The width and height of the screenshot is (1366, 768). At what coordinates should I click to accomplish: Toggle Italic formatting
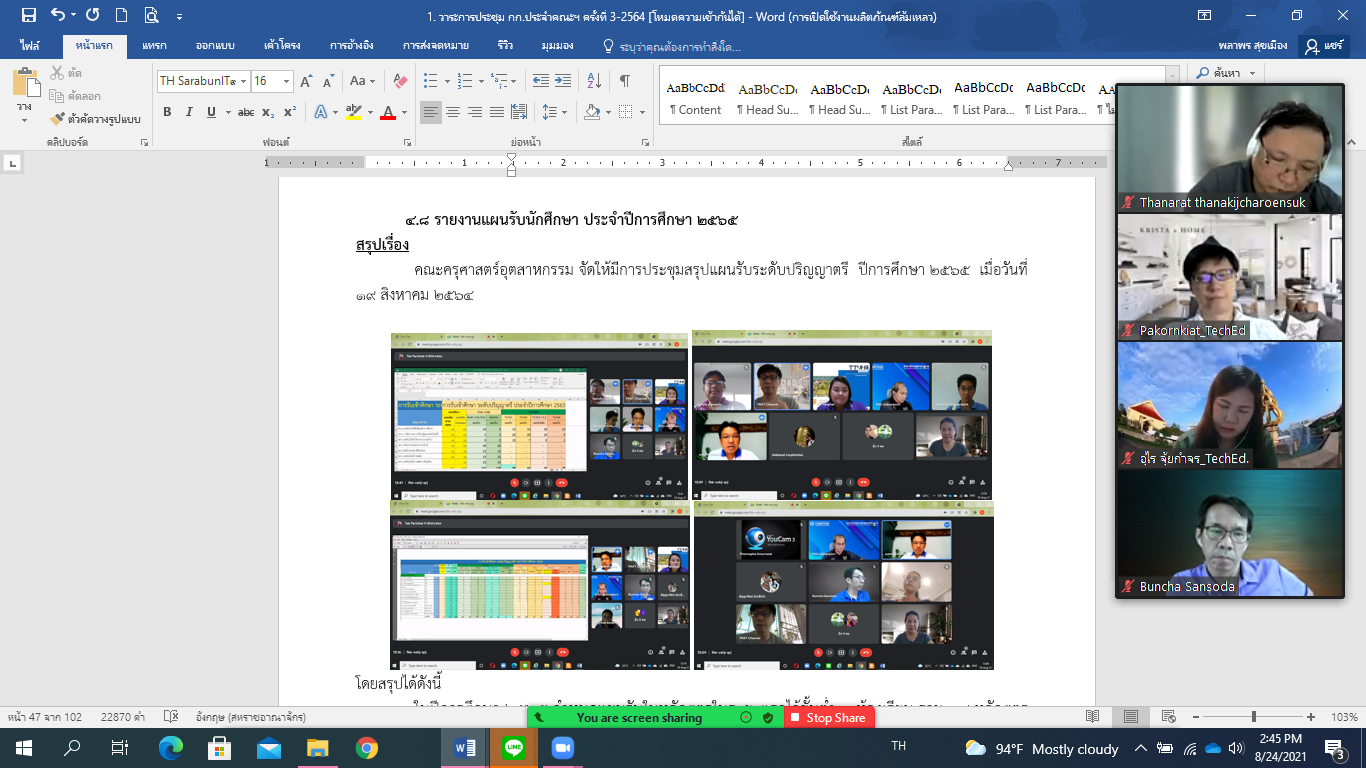[x=189, y=112]
